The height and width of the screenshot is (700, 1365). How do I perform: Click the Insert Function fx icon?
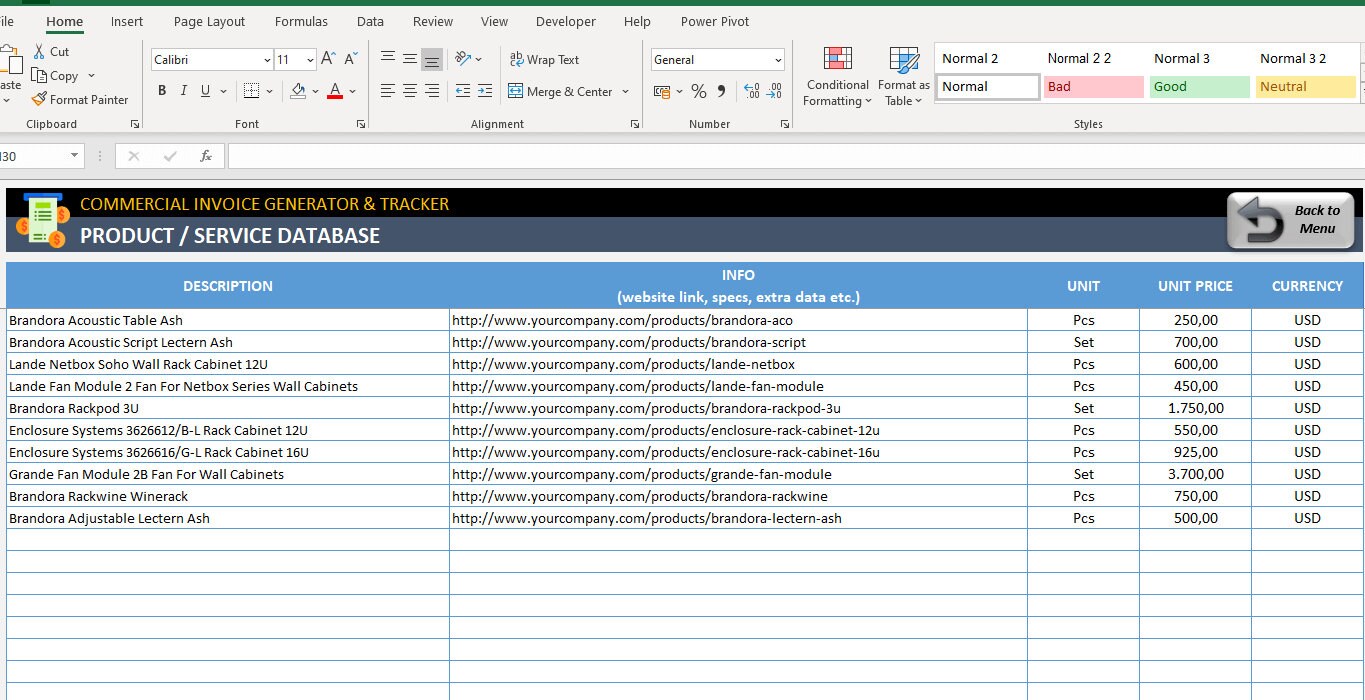click(x=207, y=155)
